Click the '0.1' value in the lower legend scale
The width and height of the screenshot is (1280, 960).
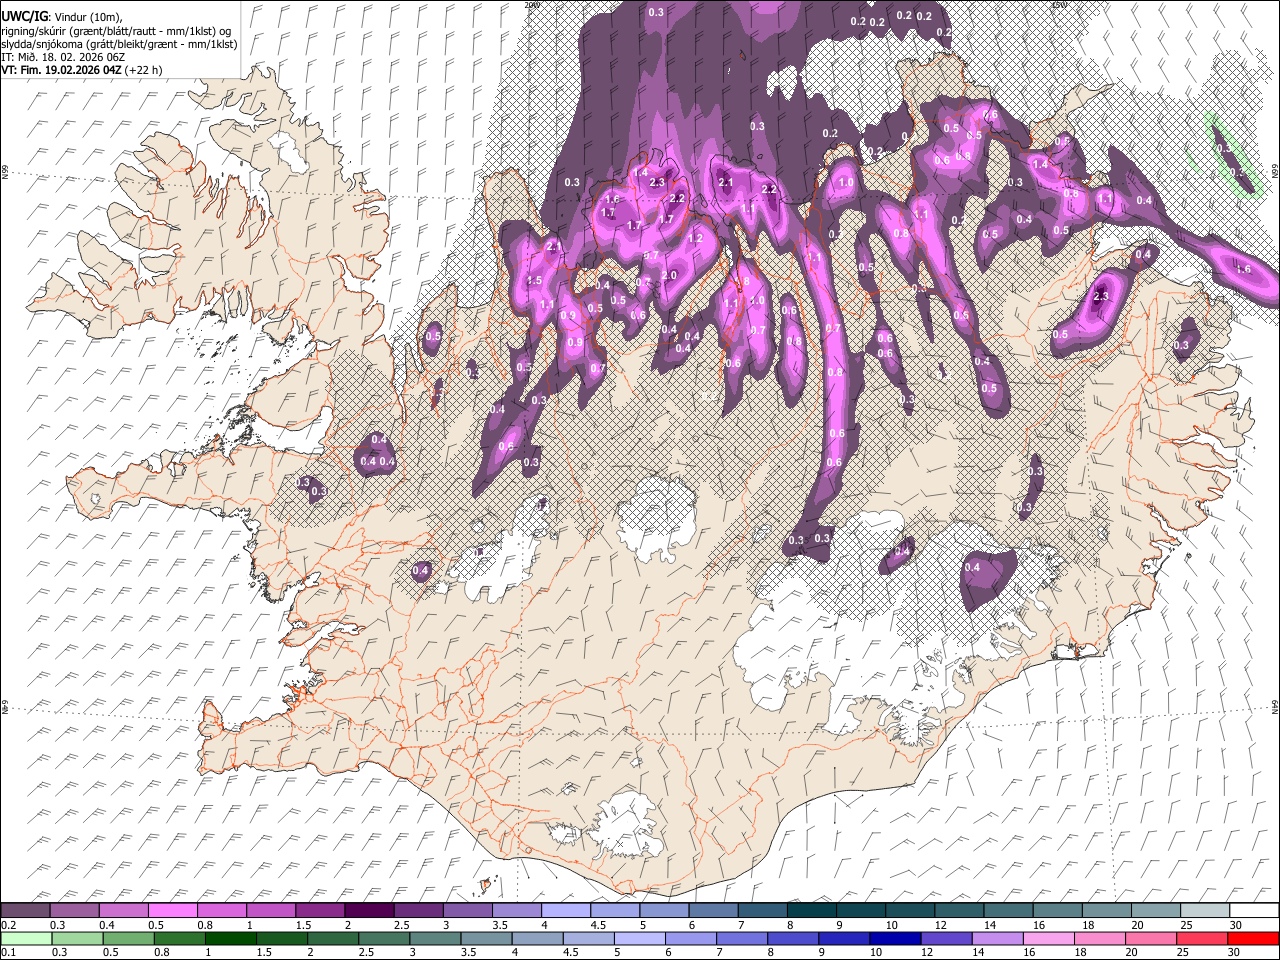pyautogui.click(x=8, y=952)
